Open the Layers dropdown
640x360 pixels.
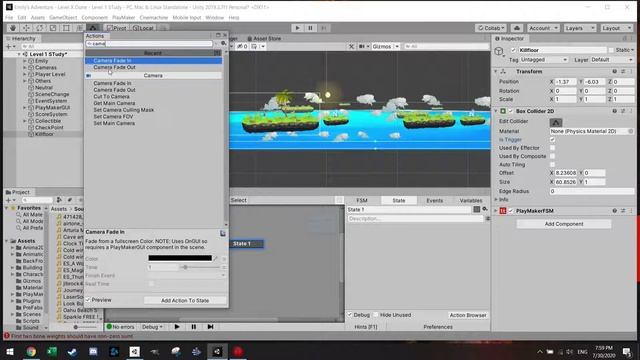point(580,28)
